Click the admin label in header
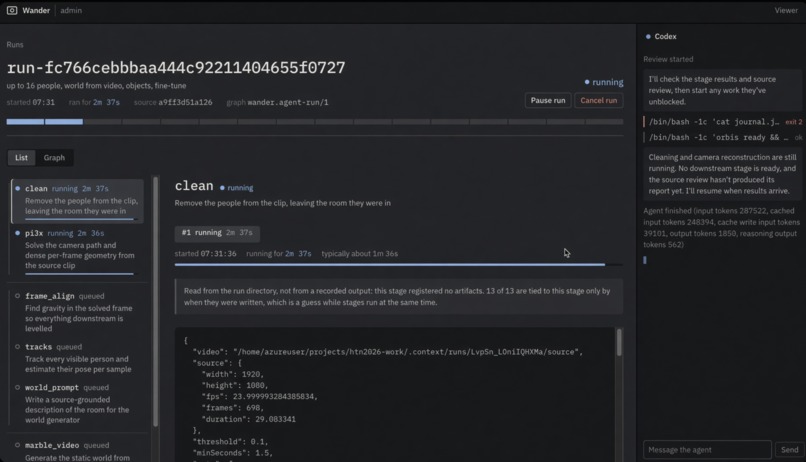806x462 pixels. tap(71, 10)
